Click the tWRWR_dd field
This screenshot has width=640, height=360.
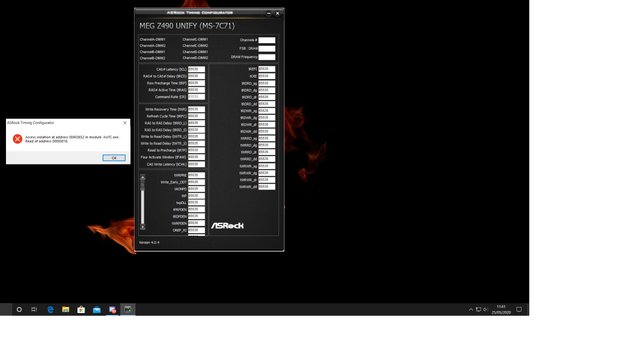pyautogui.click(x=267, y=187)
